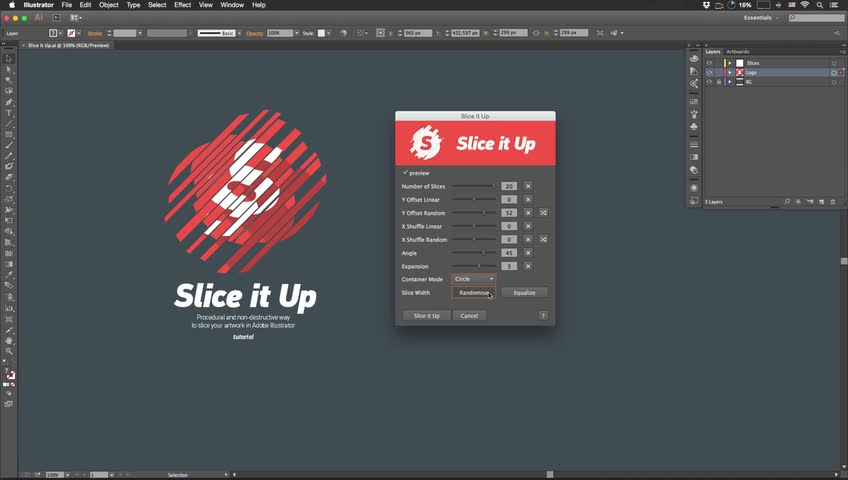Image resolution: width=848 pixels, height=480 pixels.
Task: Open the Container Mode dropdown showing Circle
Action: 474,279
